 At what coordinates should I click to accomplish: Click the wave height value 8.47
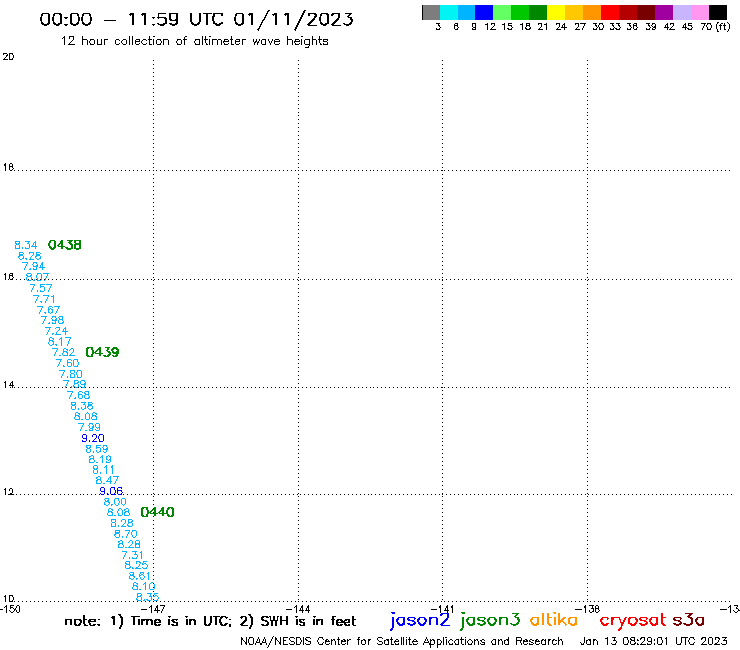tap(107, 481)
